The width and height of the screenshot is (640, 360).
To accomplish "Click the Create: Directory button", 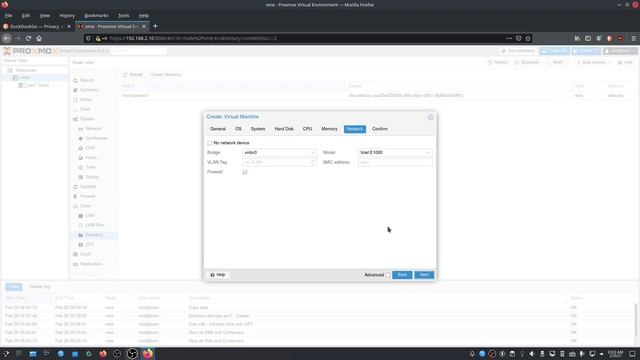I will (x=166, y=75).
